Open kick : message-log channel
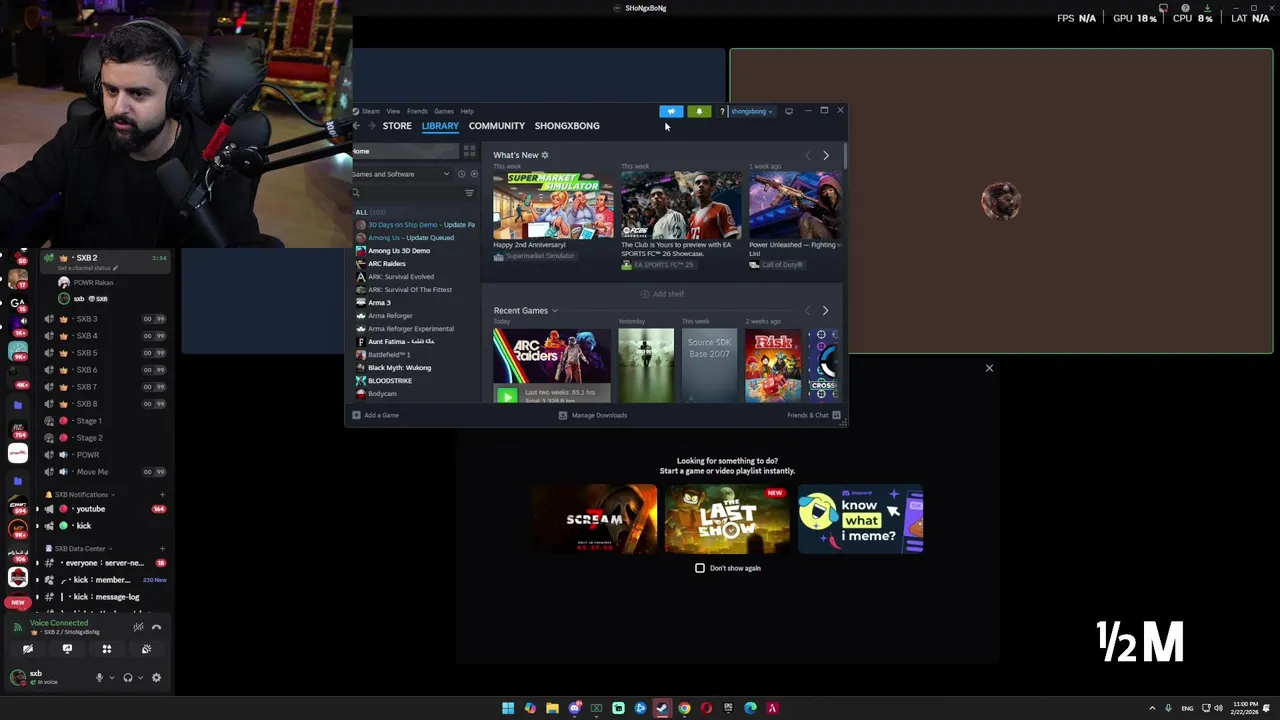The height and width of the screenshot is (720, 1280). click(104, 597)
